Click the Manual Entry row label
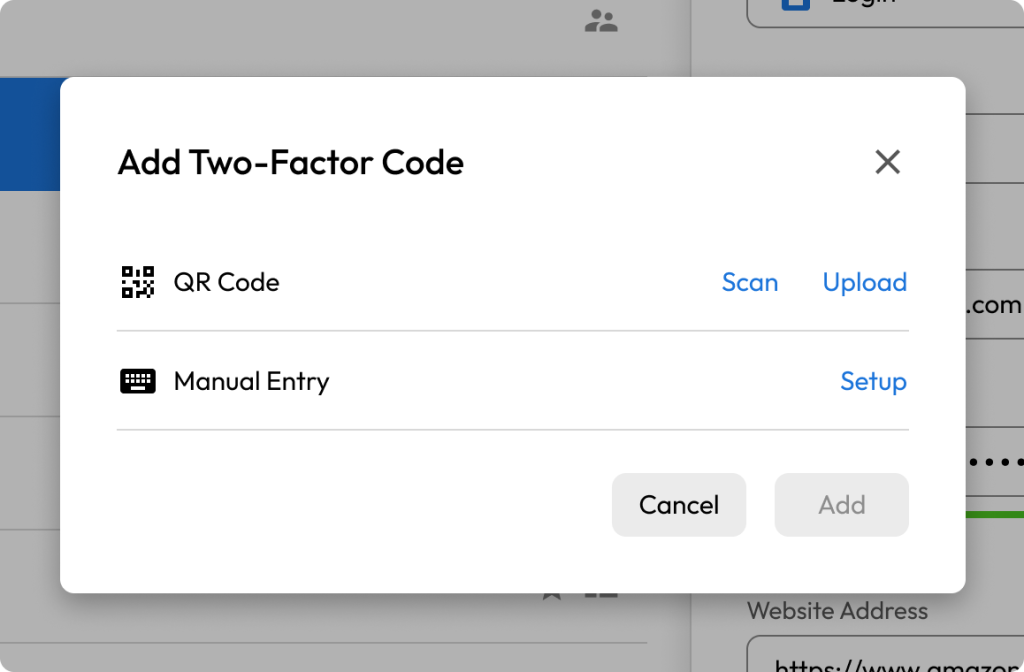This screenshot has height=672, width=1024. coord(251,381)
